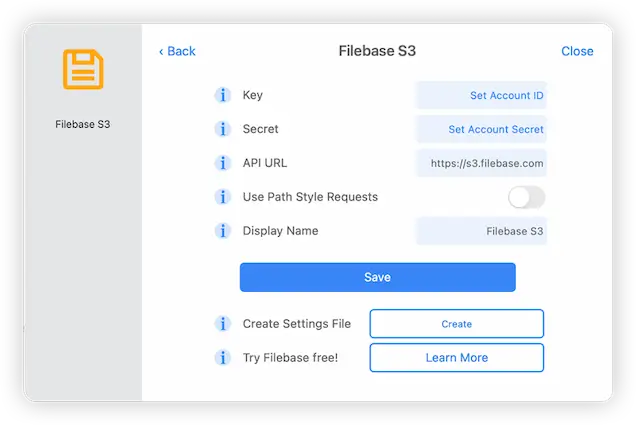The image size is (636, 425).
Task: Go Back to the previous screen
Action: tap(177, 51)
